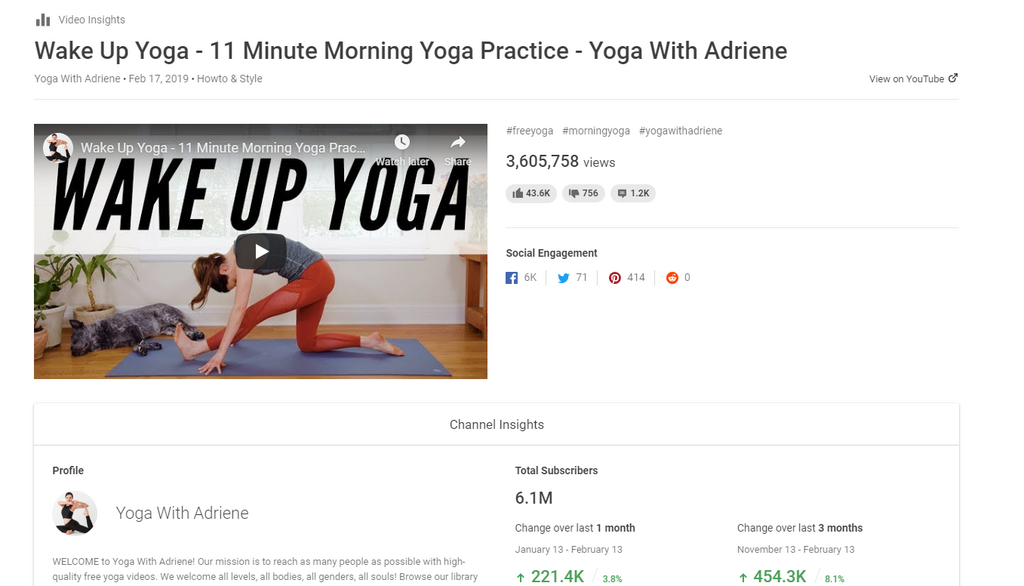Click the Reddit engagement icon
This screenshot has height=586, width=1024.
click(672, 278)
